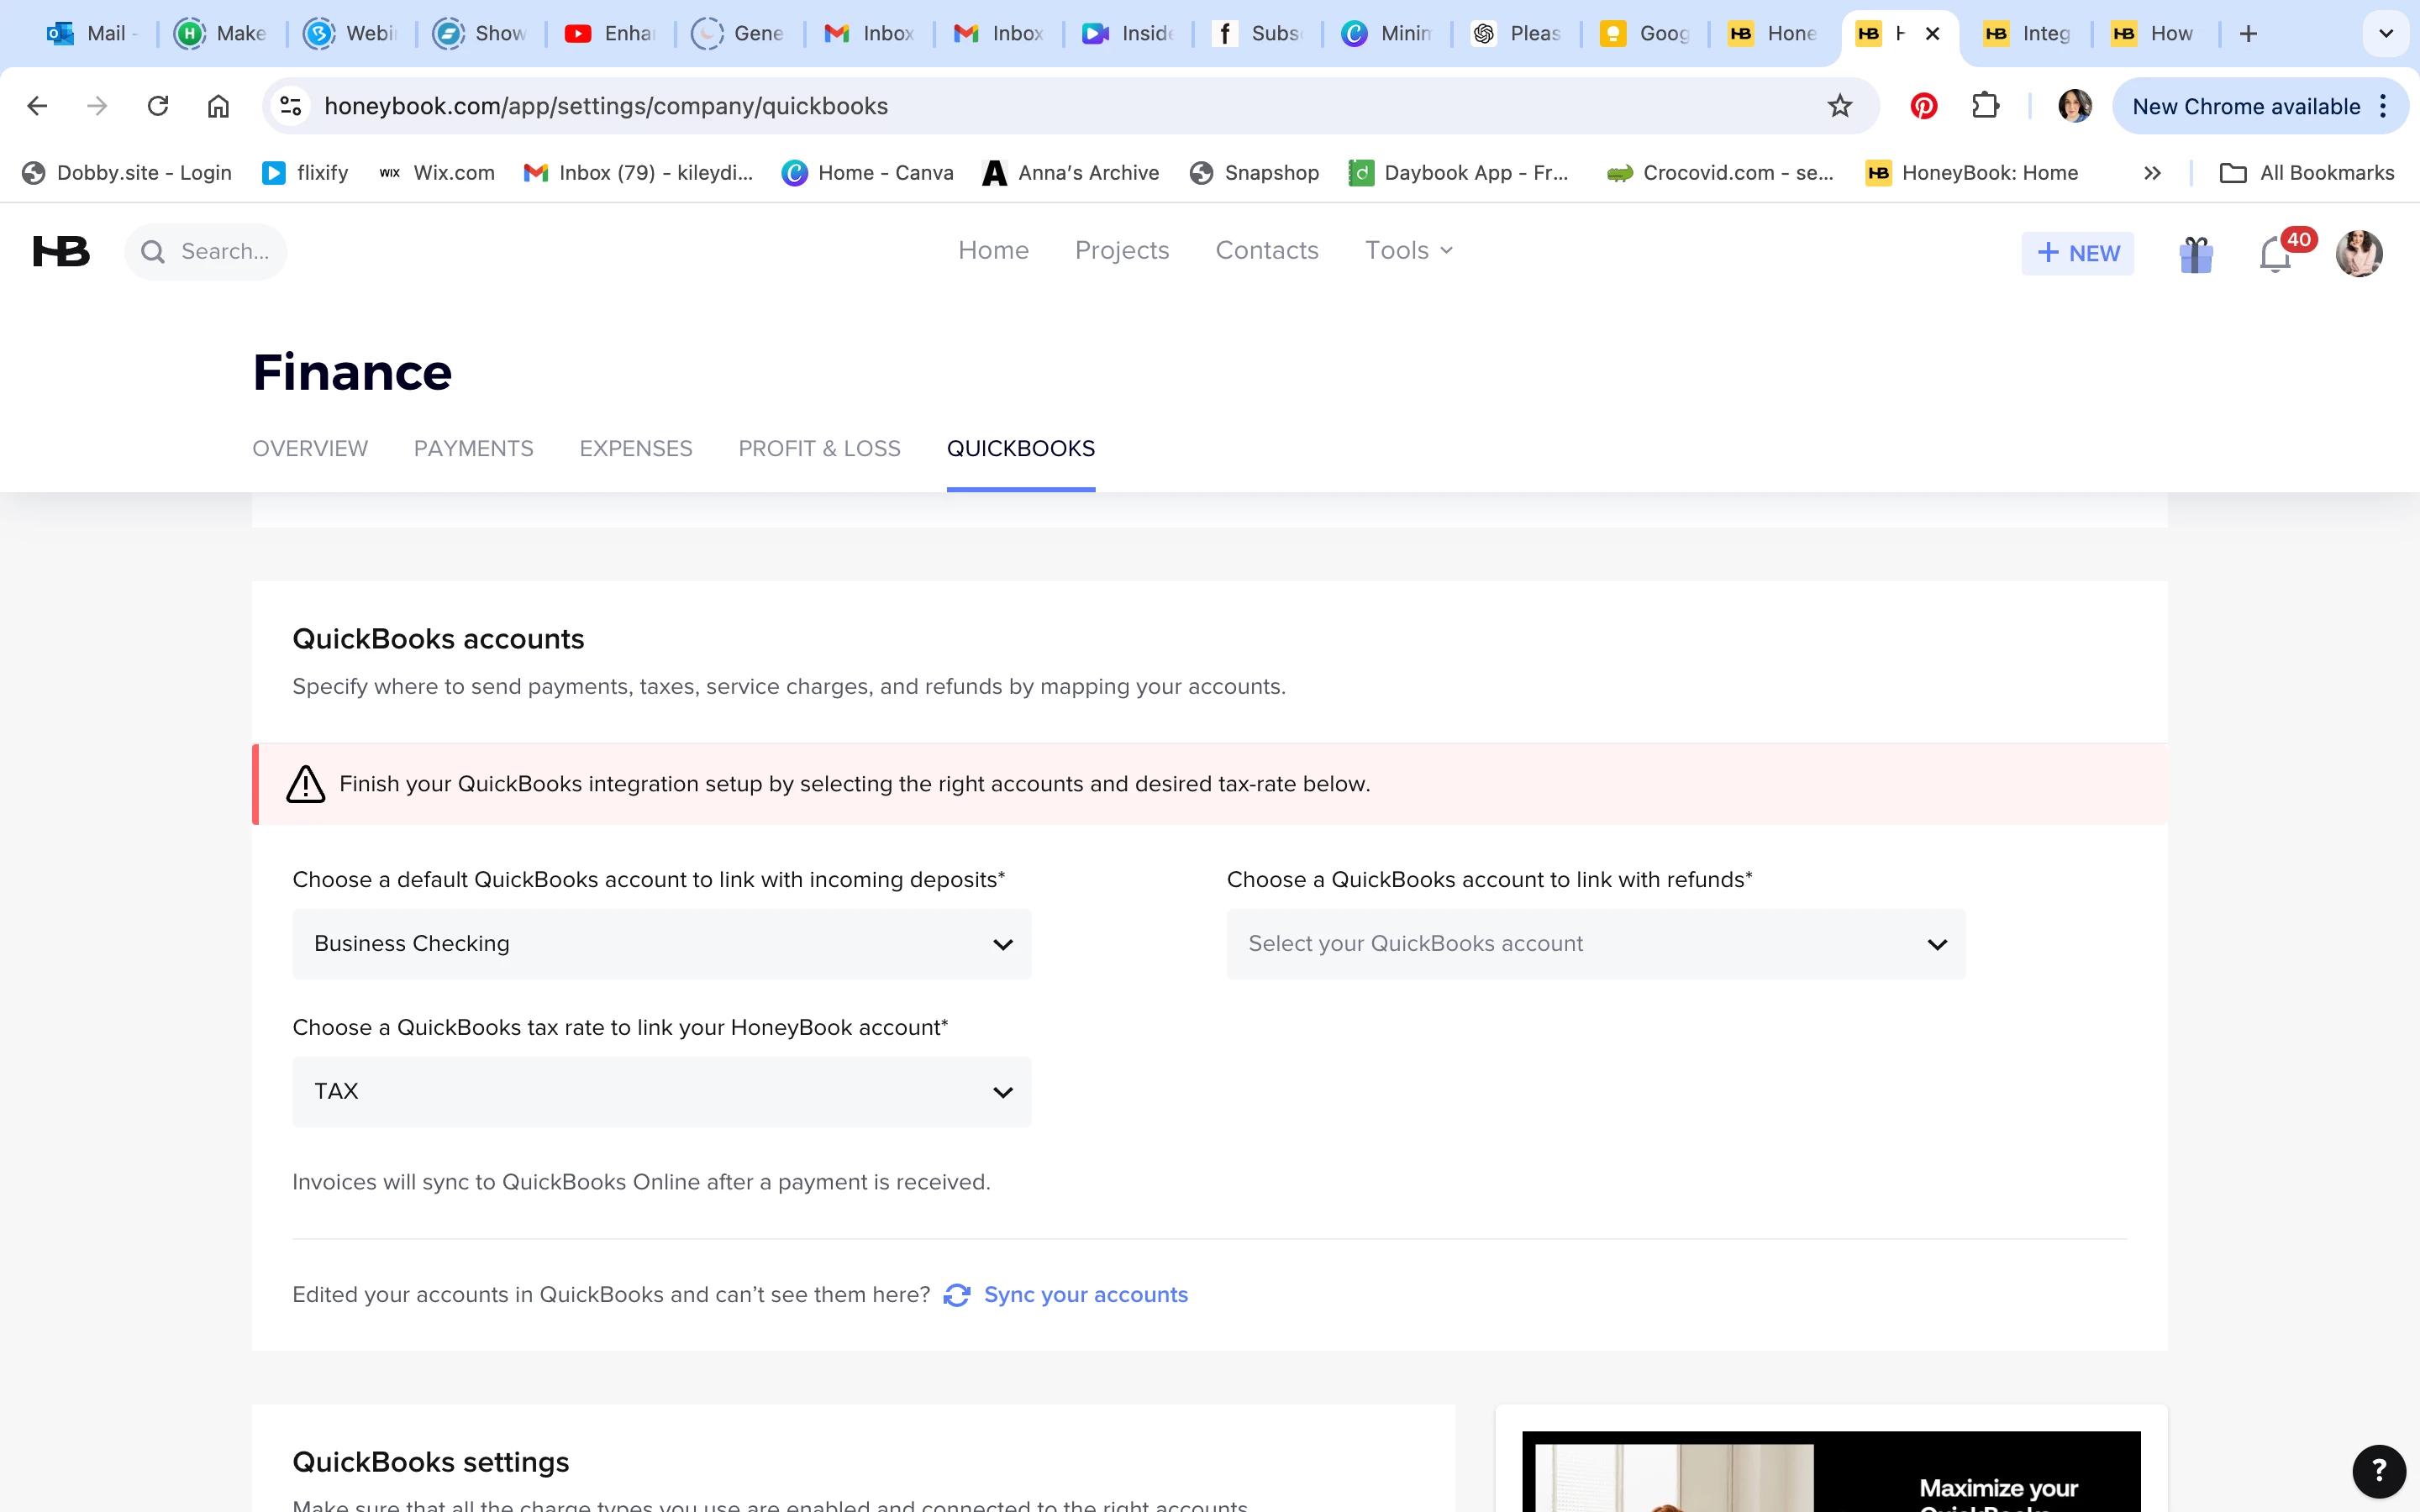The width and height of the screenshot is (2420, 1512).
Task: Click the sync arrows icon
Action: coord(957,1295)
